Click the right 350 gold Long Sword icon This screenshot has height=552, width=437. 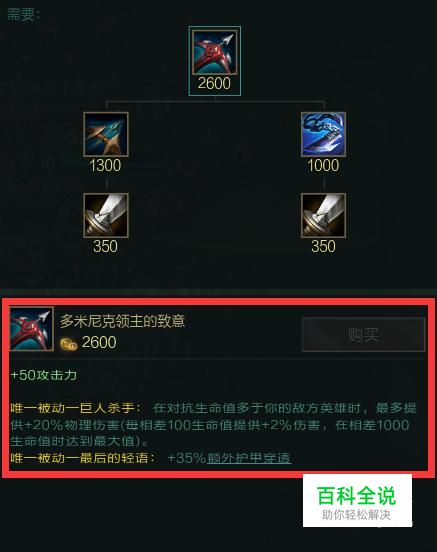coord(323,215)
